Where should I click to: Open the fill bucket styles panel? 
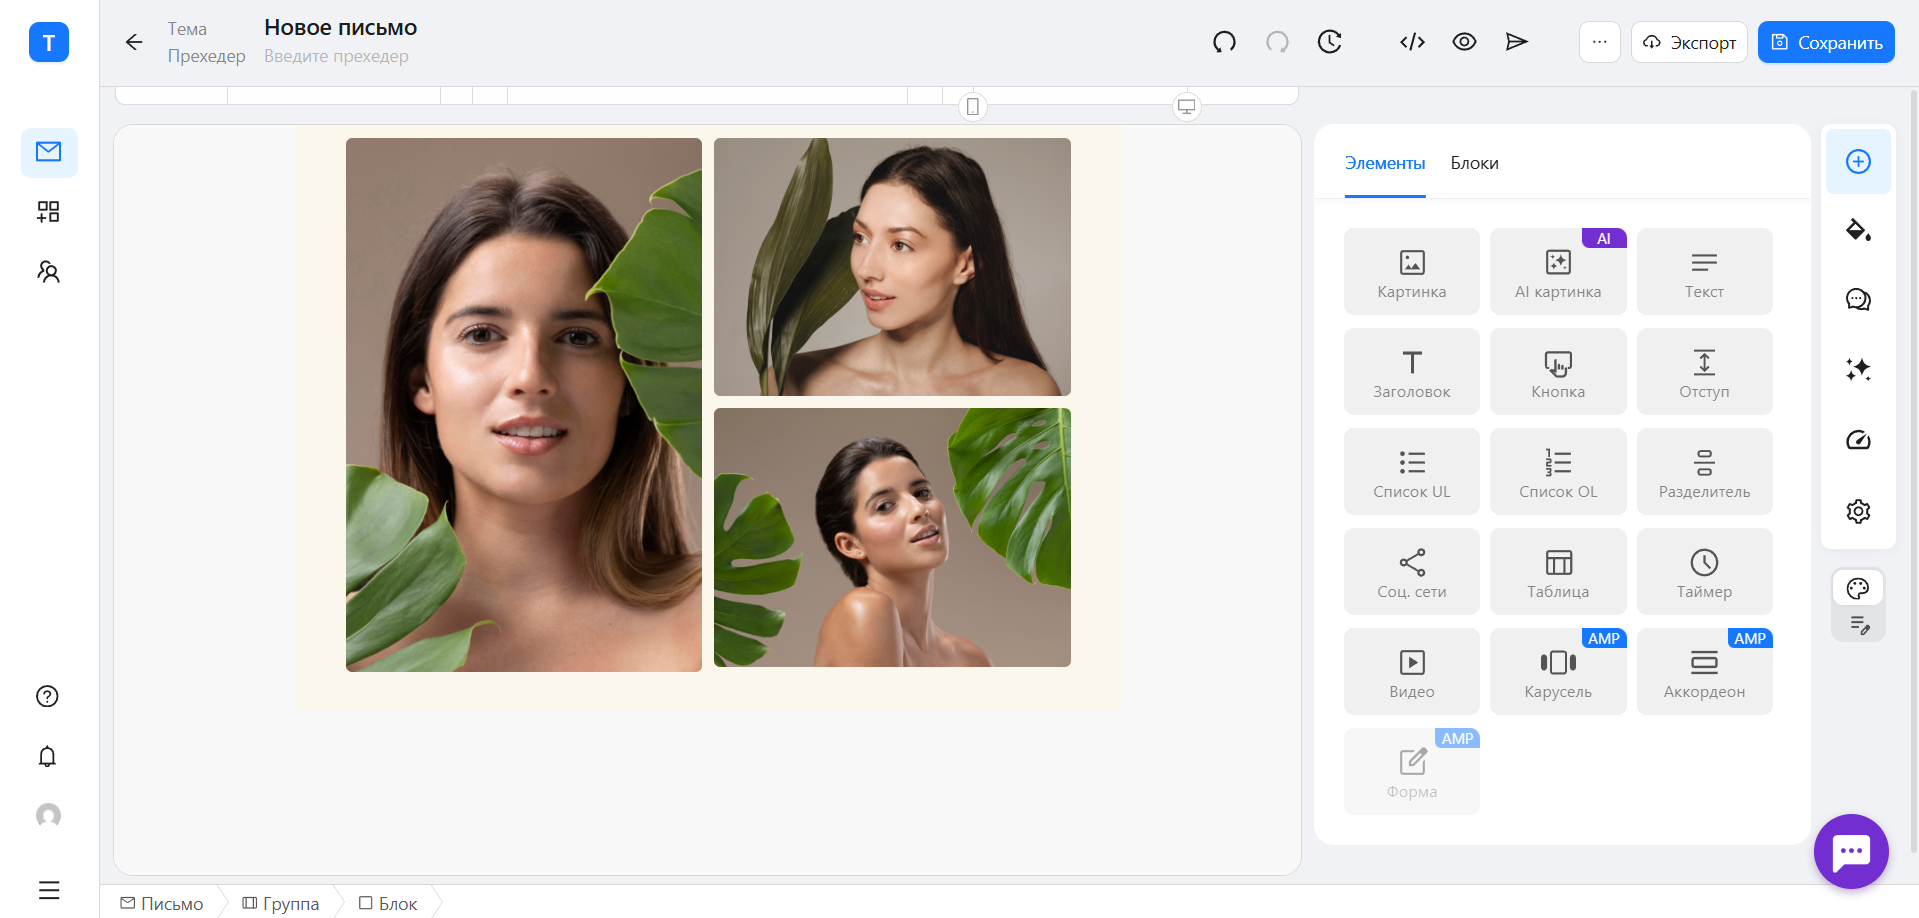point(1858,230)
